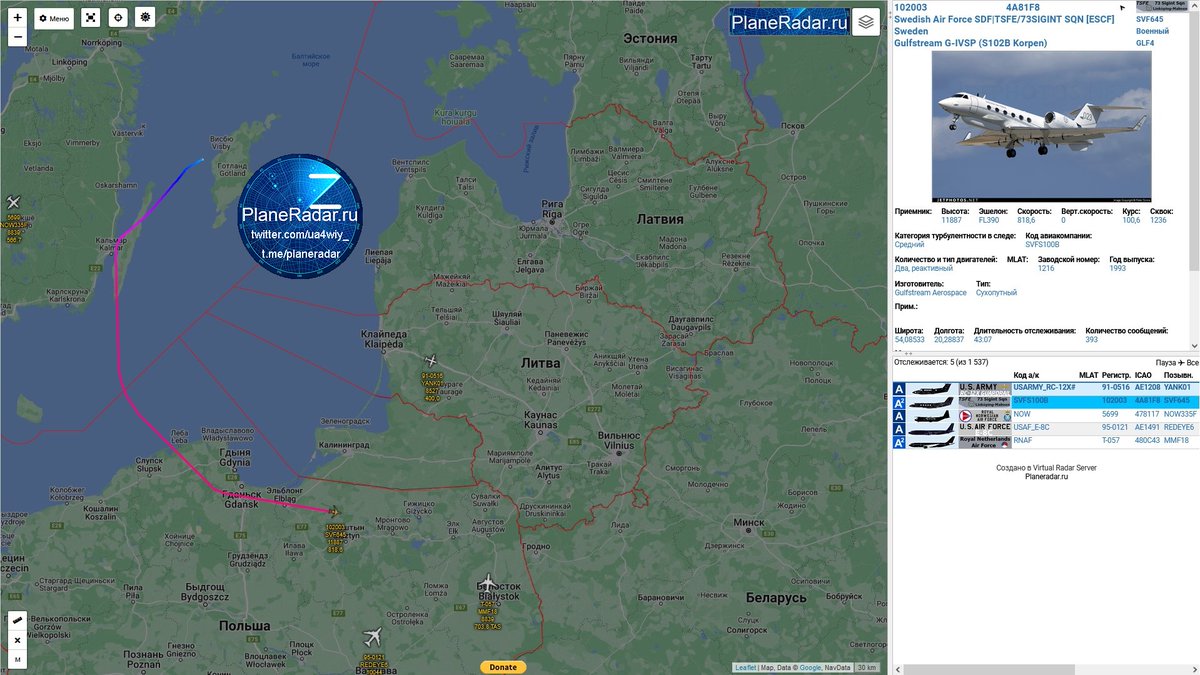Viewport: 1200px width, 675px height.
Task: Select the SVF645 Gulfstream aircraft marker on map
Action: [x=333, y=511]
